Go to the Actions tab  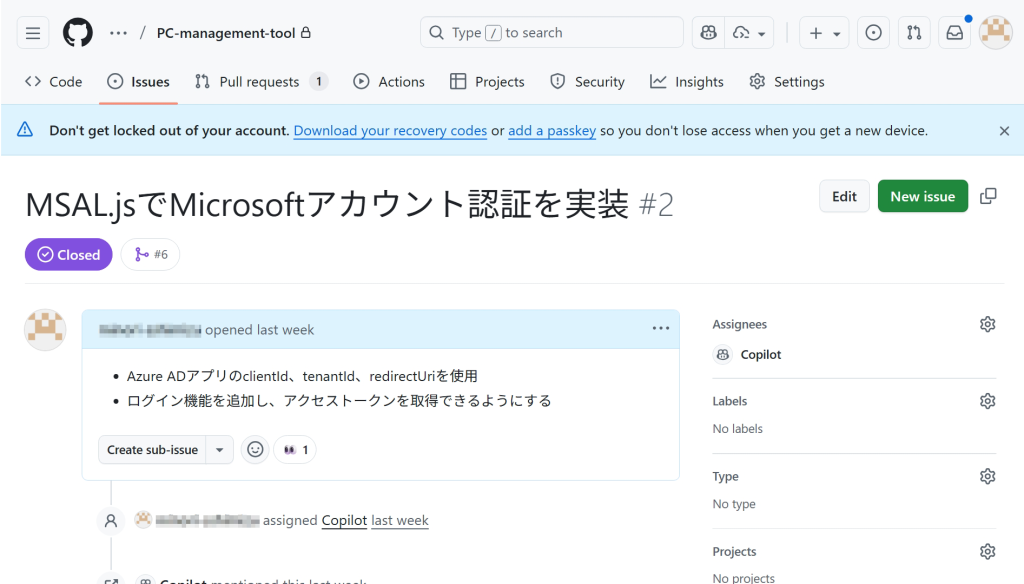(x=389, y=82)
